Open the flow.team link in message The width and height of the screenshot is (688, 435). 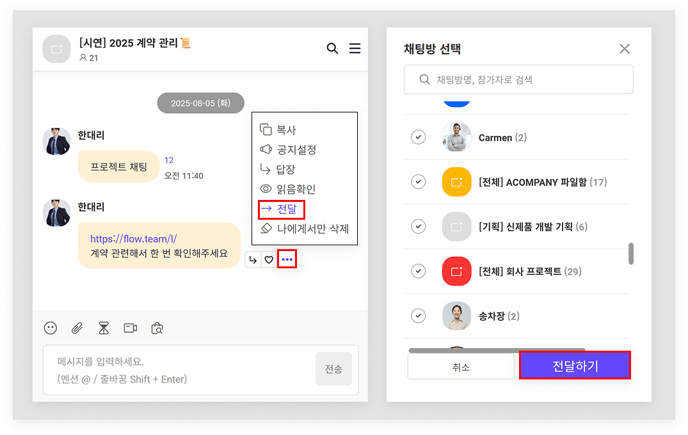(x=133, y=239)
